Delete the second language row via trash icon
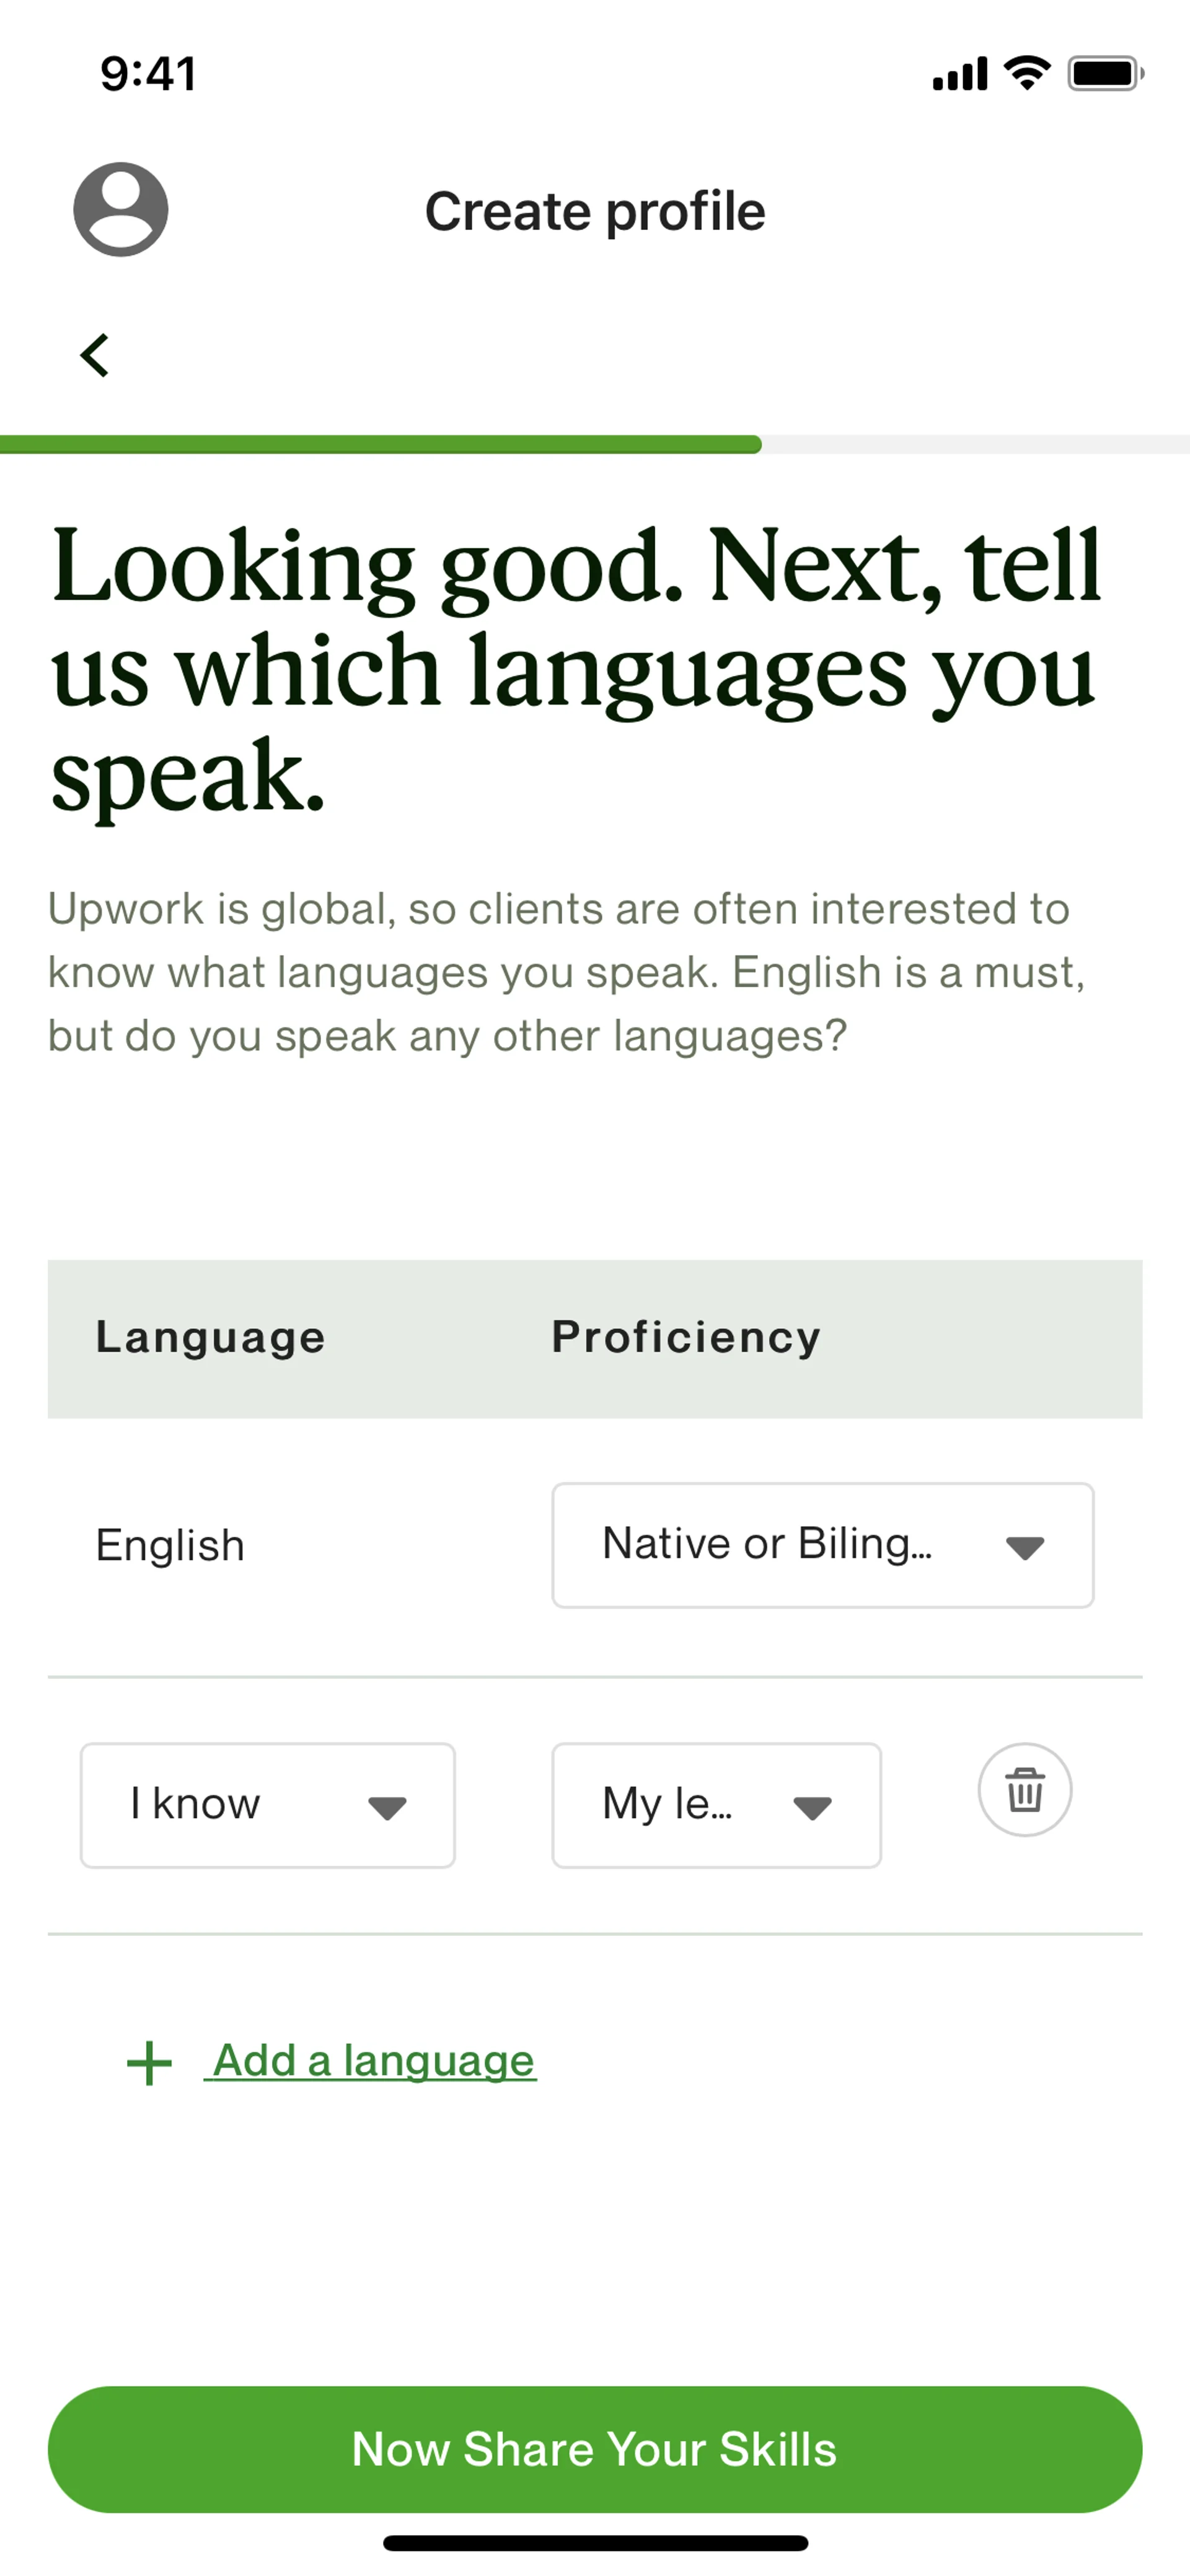Screen dimensions: 1190x2576 (x=1024, y=1789)
